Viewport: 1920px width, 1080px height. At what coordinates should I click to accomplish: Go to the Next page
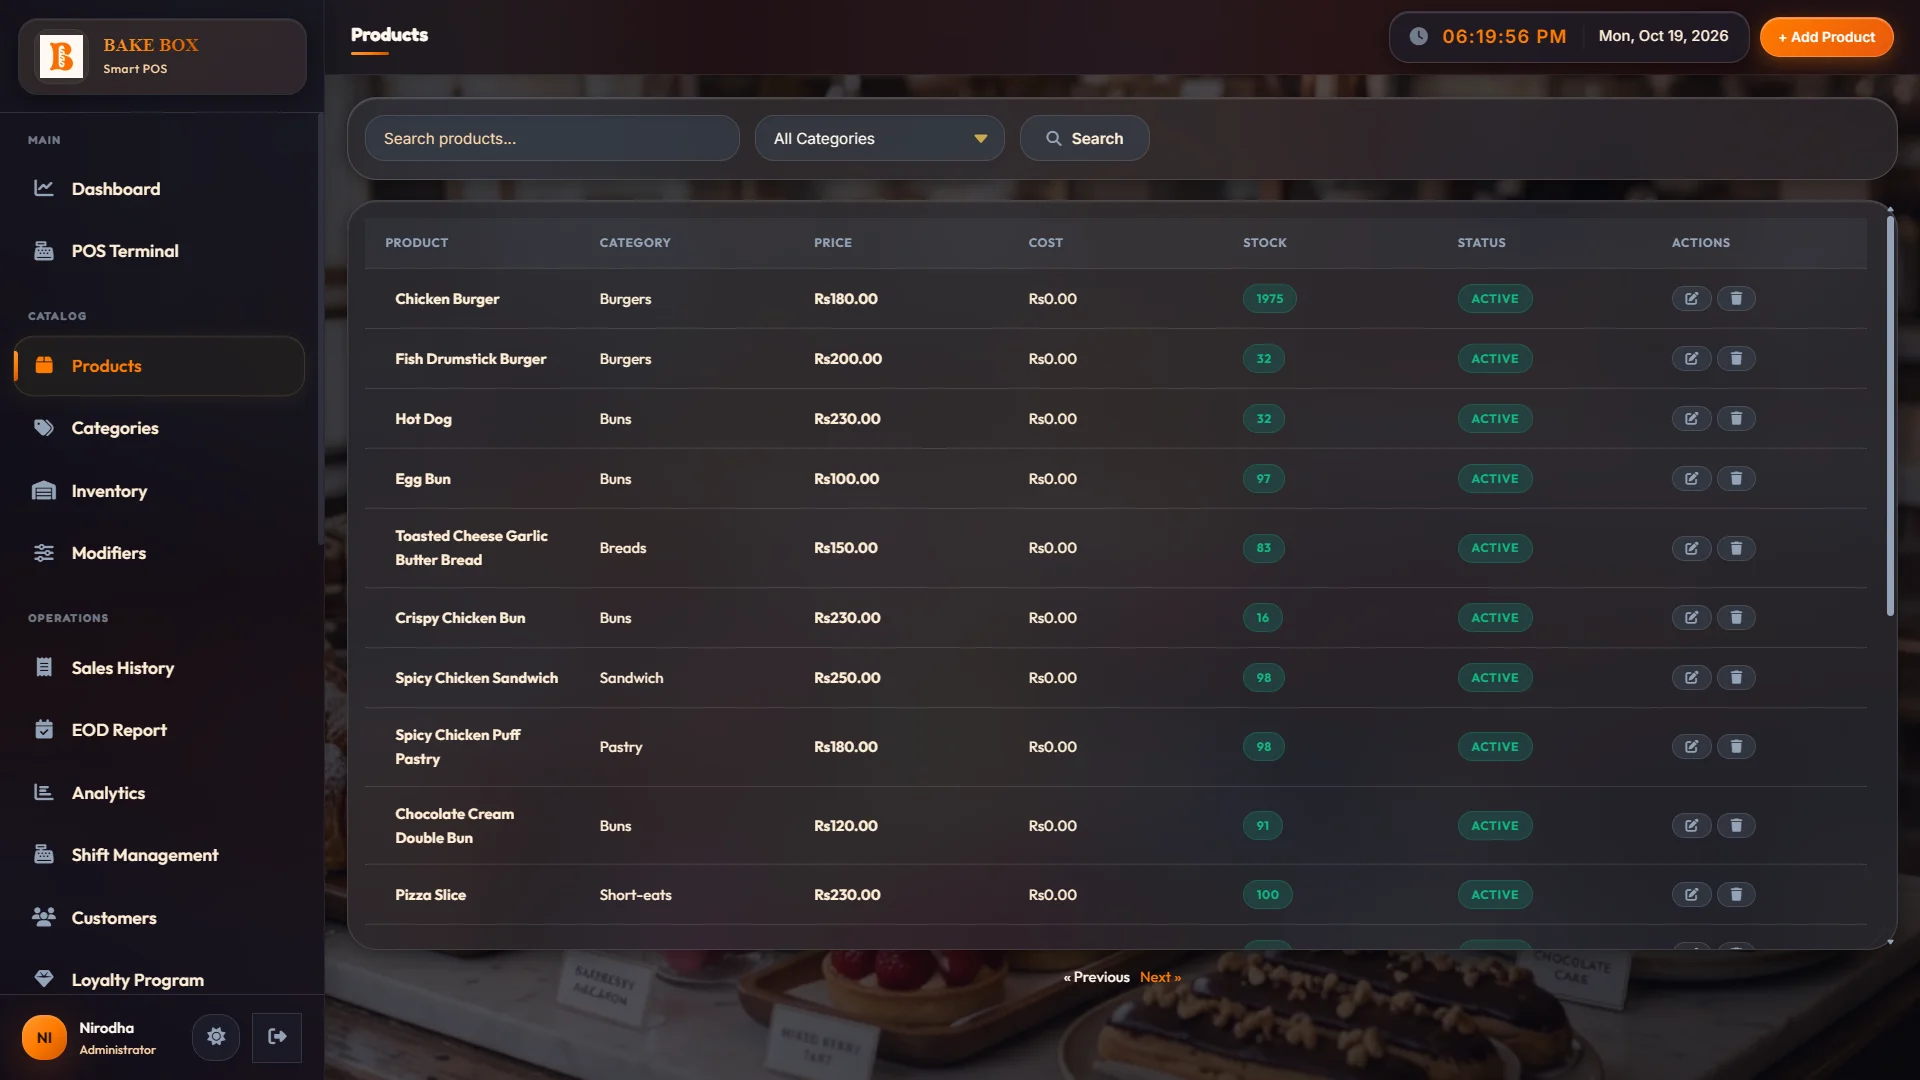click(x=1160, y=977)
